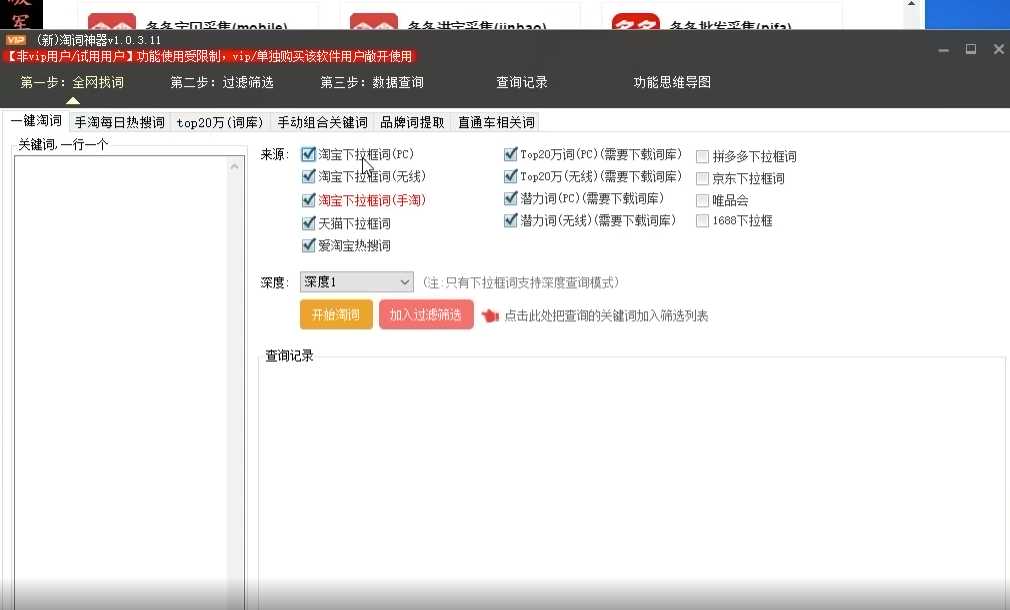Select the 一键淘词 tab
The image size is (1010, 610).
(x=36, y=121)
